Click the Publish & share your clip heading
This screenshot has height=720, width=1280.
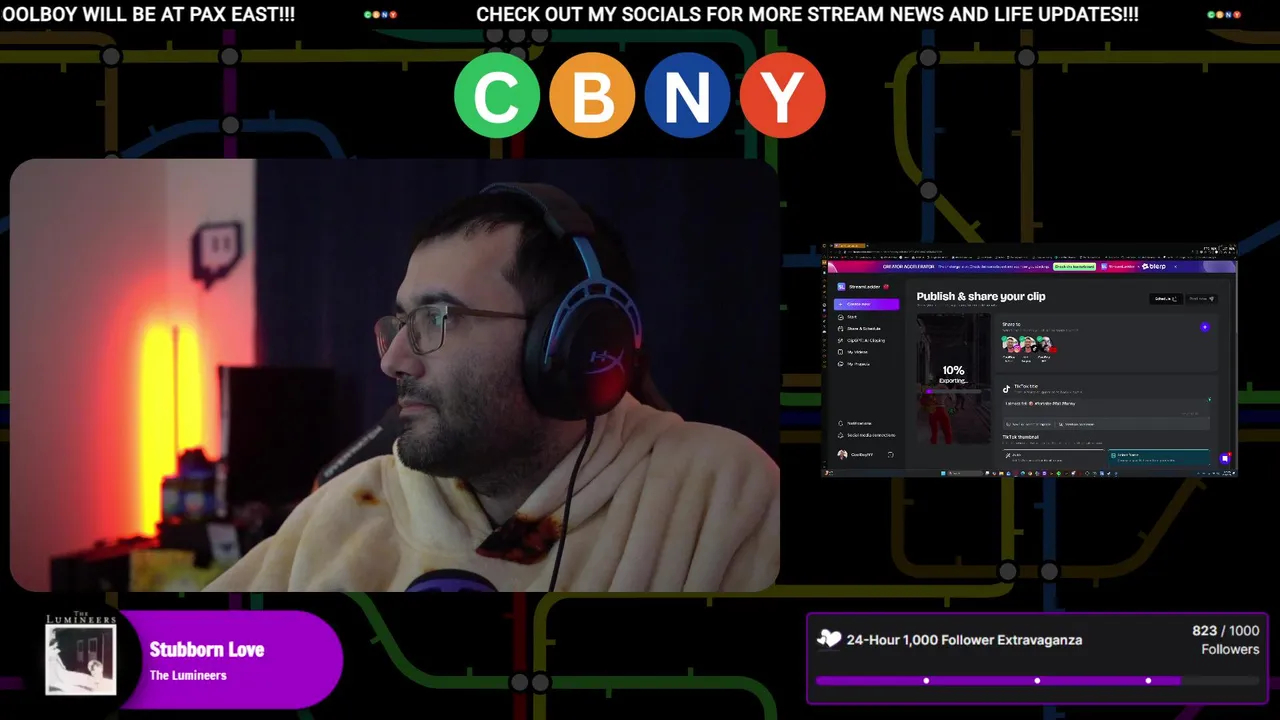pyautogui.click(x=981, y=296)
